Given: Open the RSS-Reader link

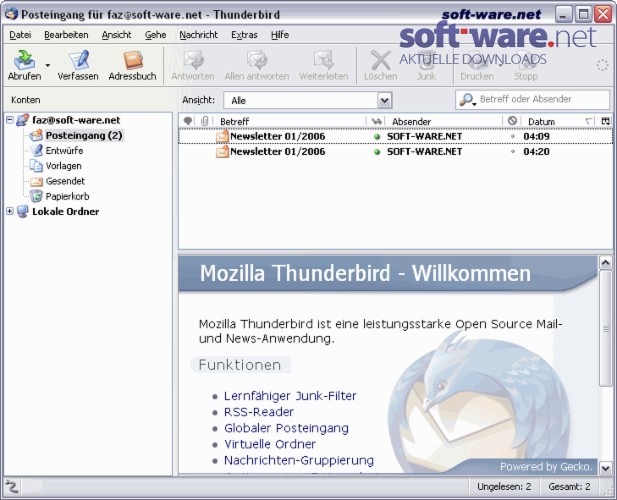Looking at the screenshot, I should (x=259, y=412).
